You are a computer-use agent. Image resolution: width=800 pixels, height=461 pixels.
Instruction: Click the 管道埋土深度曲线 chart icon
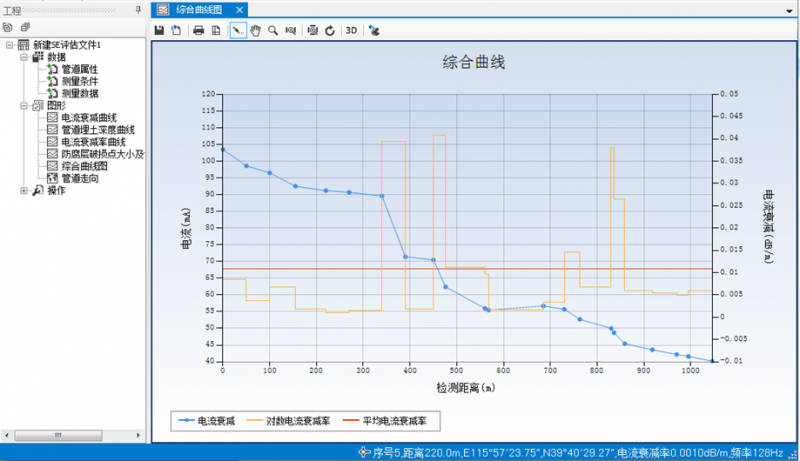click(x=52, y=130)
